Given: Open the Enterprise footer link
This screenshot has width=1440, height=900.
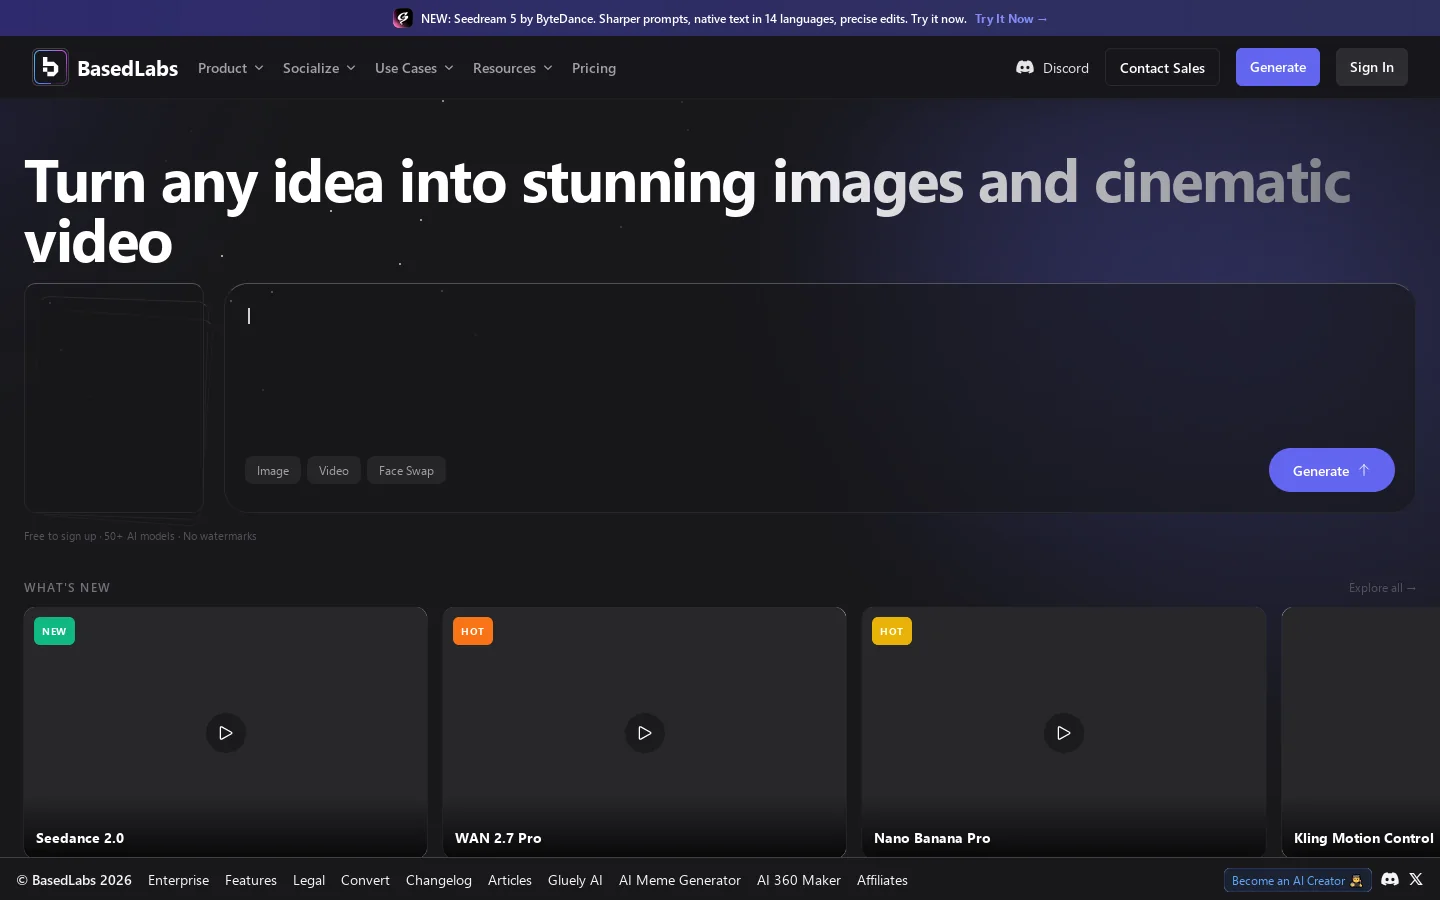Looking at the screenshot, I should pyautogui.click(x=178, y=880).
